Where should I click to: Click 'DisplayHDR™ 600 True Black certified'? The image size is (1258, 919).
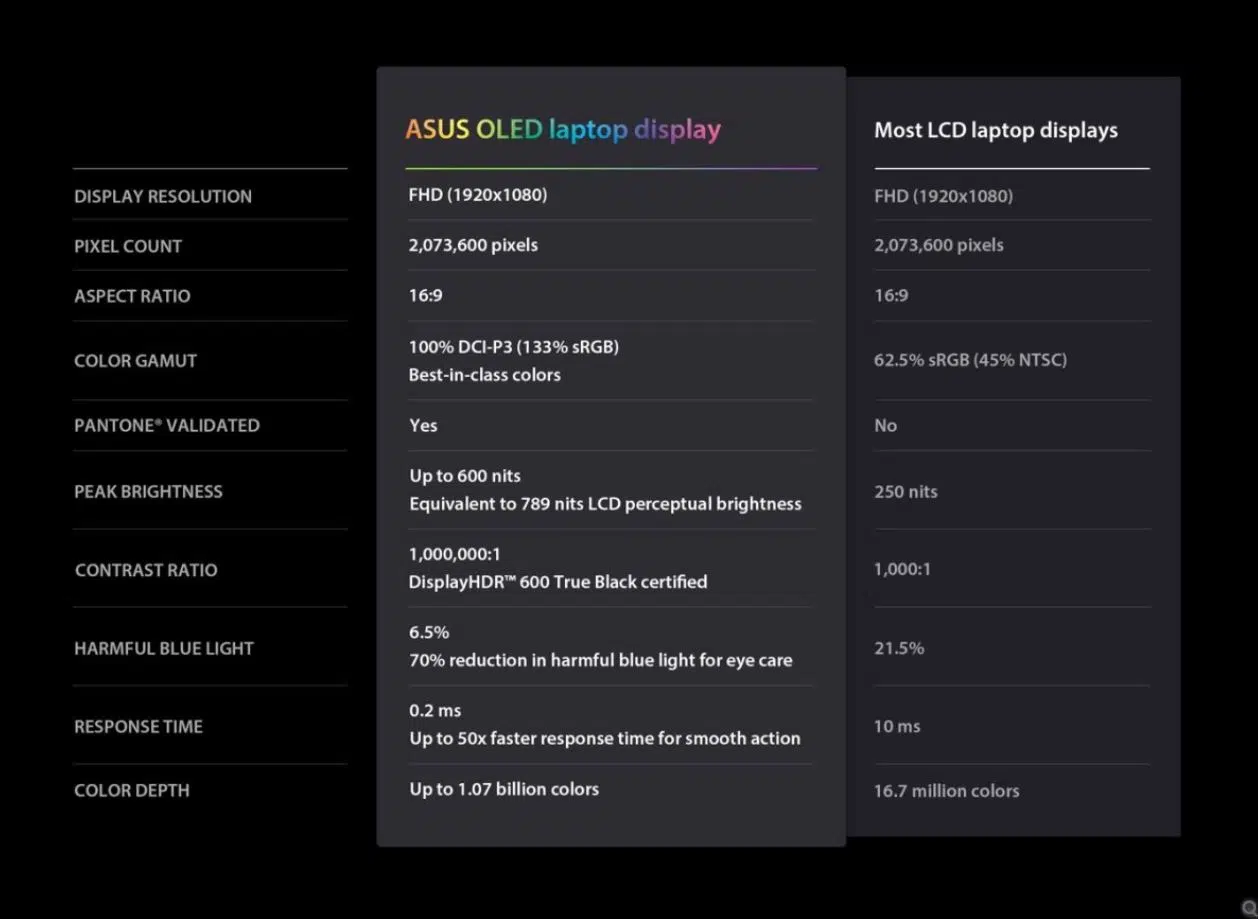pyautogui.click(x=558, y=582)
